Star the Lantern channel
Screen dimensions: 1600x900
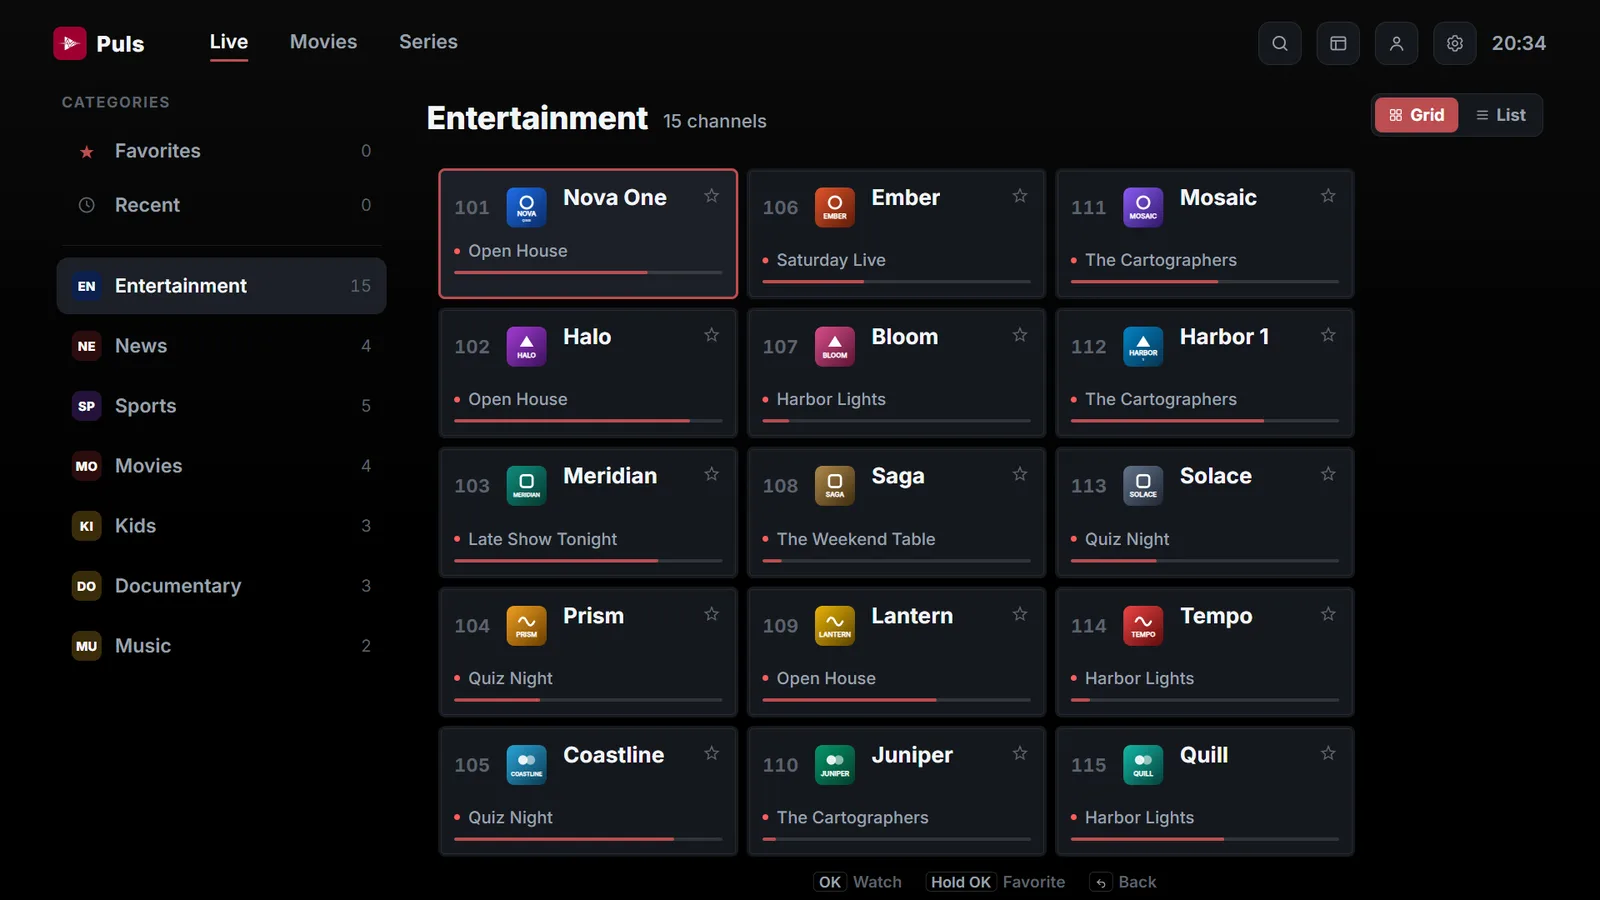point(1019,614)
